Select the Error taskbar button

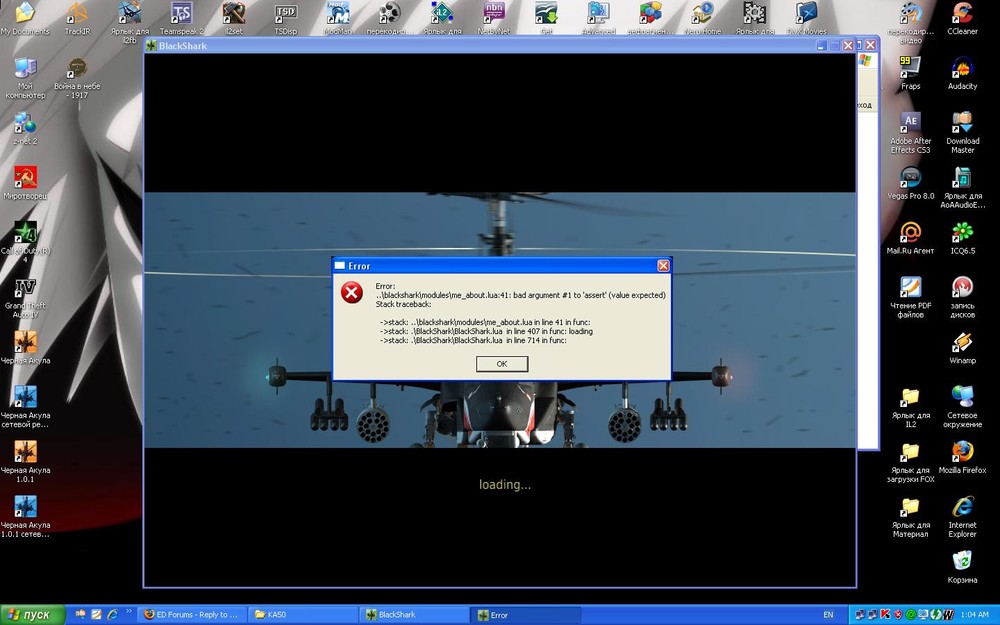526,615
